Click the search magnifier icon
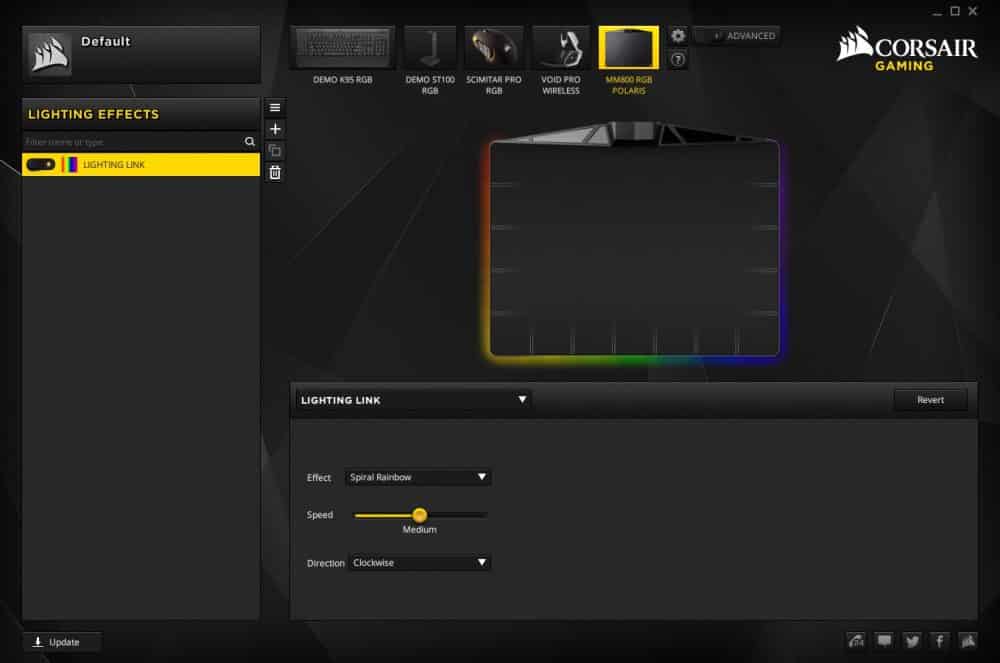The width and height of the screenshot is (1000, 663). coord(249,142)
